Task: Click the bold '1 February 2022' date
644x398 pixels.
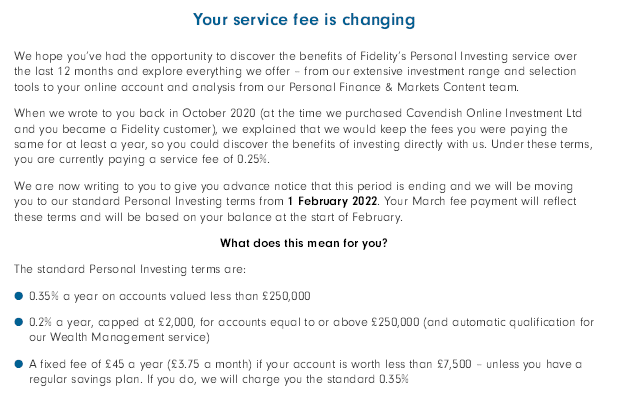Action: 332,201
